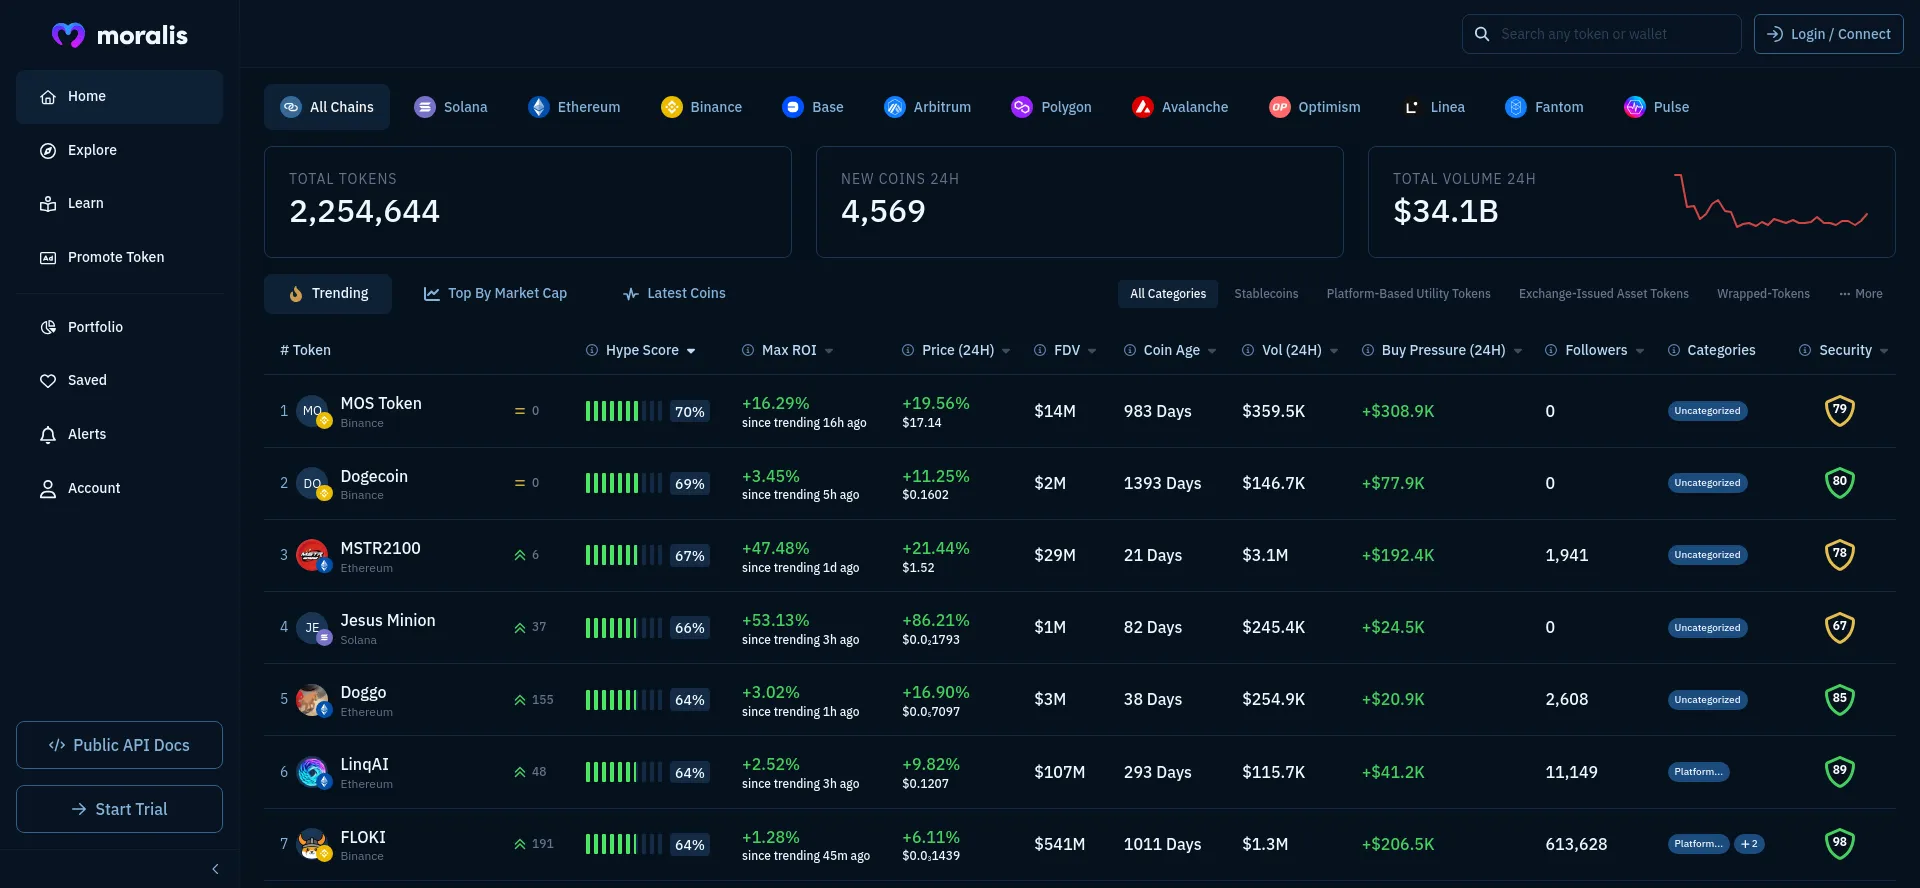Focus the token or wallet search field
The image size is (1920, 888).
pyautogui.click(x=1612, y=34)
